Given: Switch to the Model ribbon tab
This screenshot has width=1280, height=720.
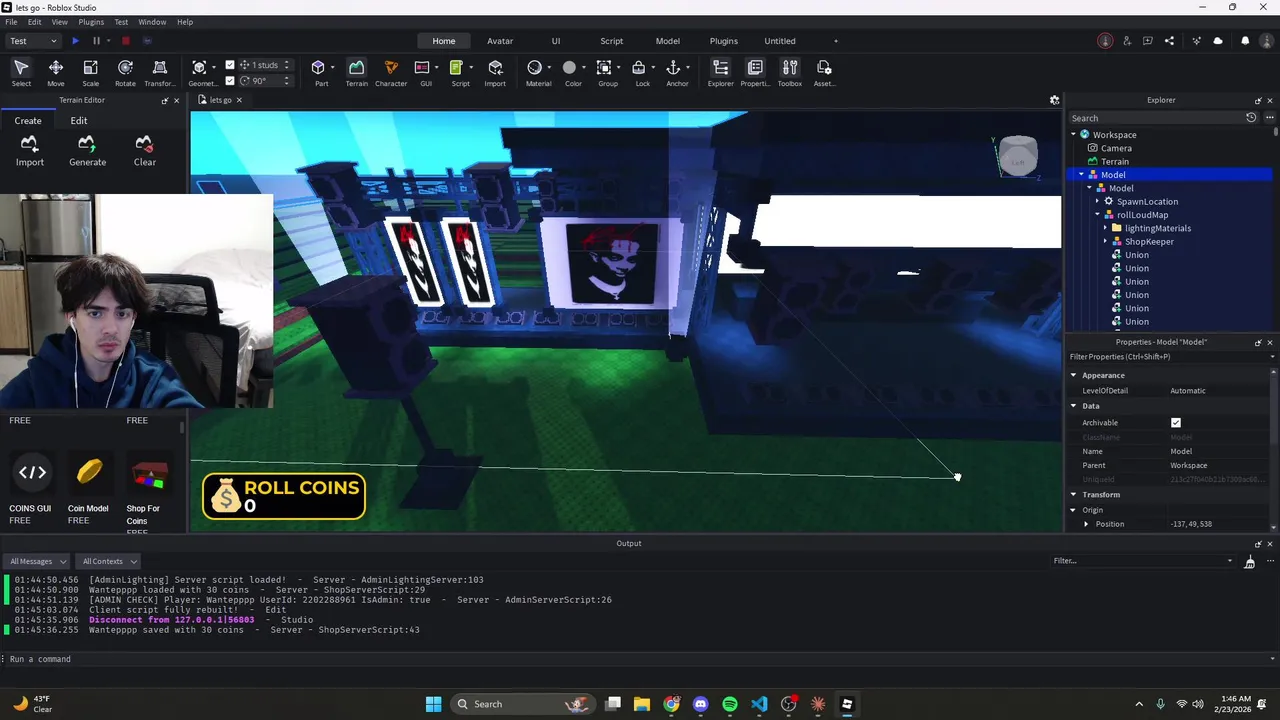Looking at the screenshot, I should (x=667, y=41).
